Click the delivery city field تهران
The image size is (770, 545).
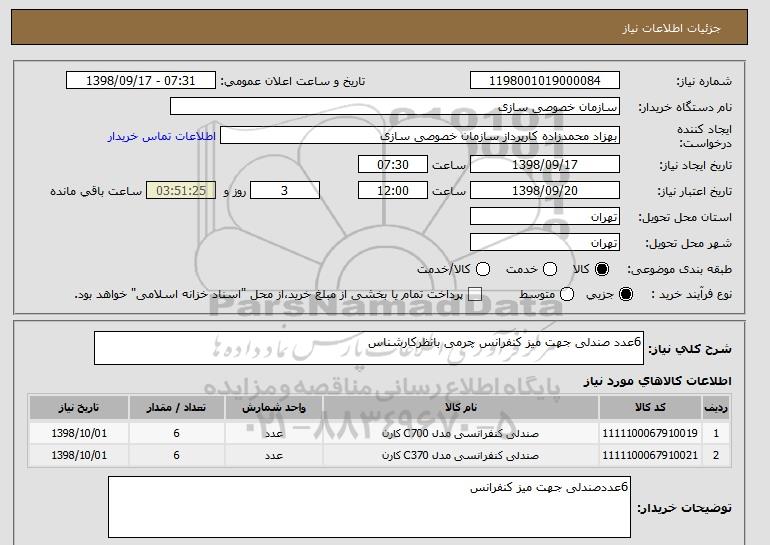(545, 243)
